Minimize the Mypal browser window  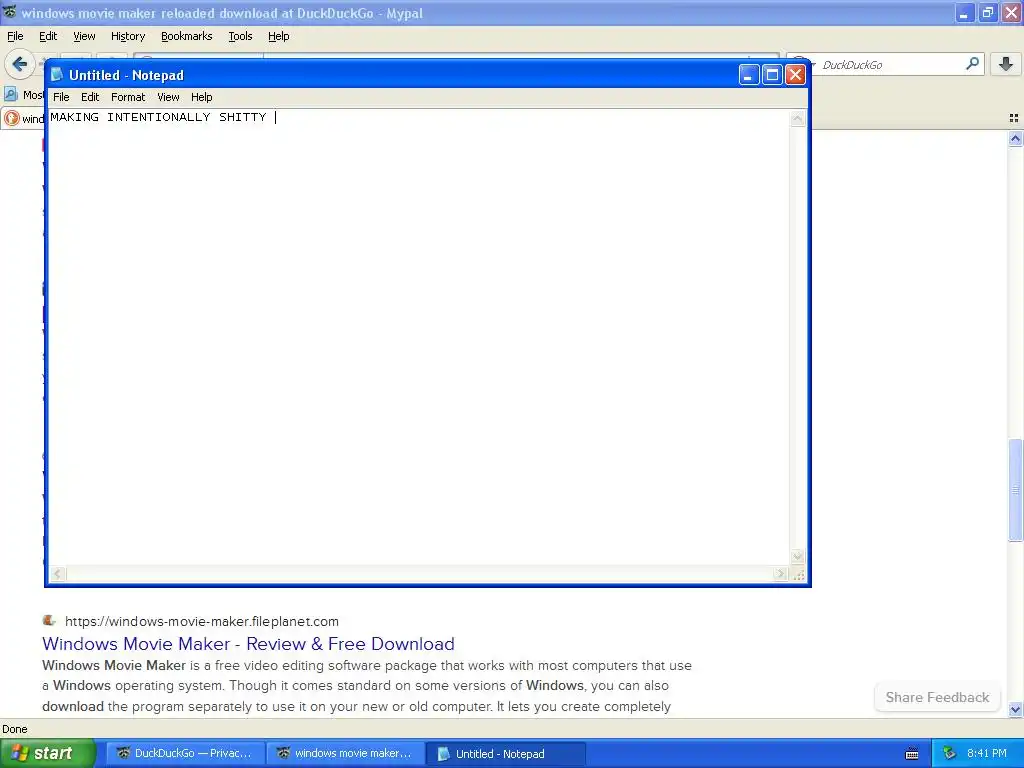[x=965, y=12]
